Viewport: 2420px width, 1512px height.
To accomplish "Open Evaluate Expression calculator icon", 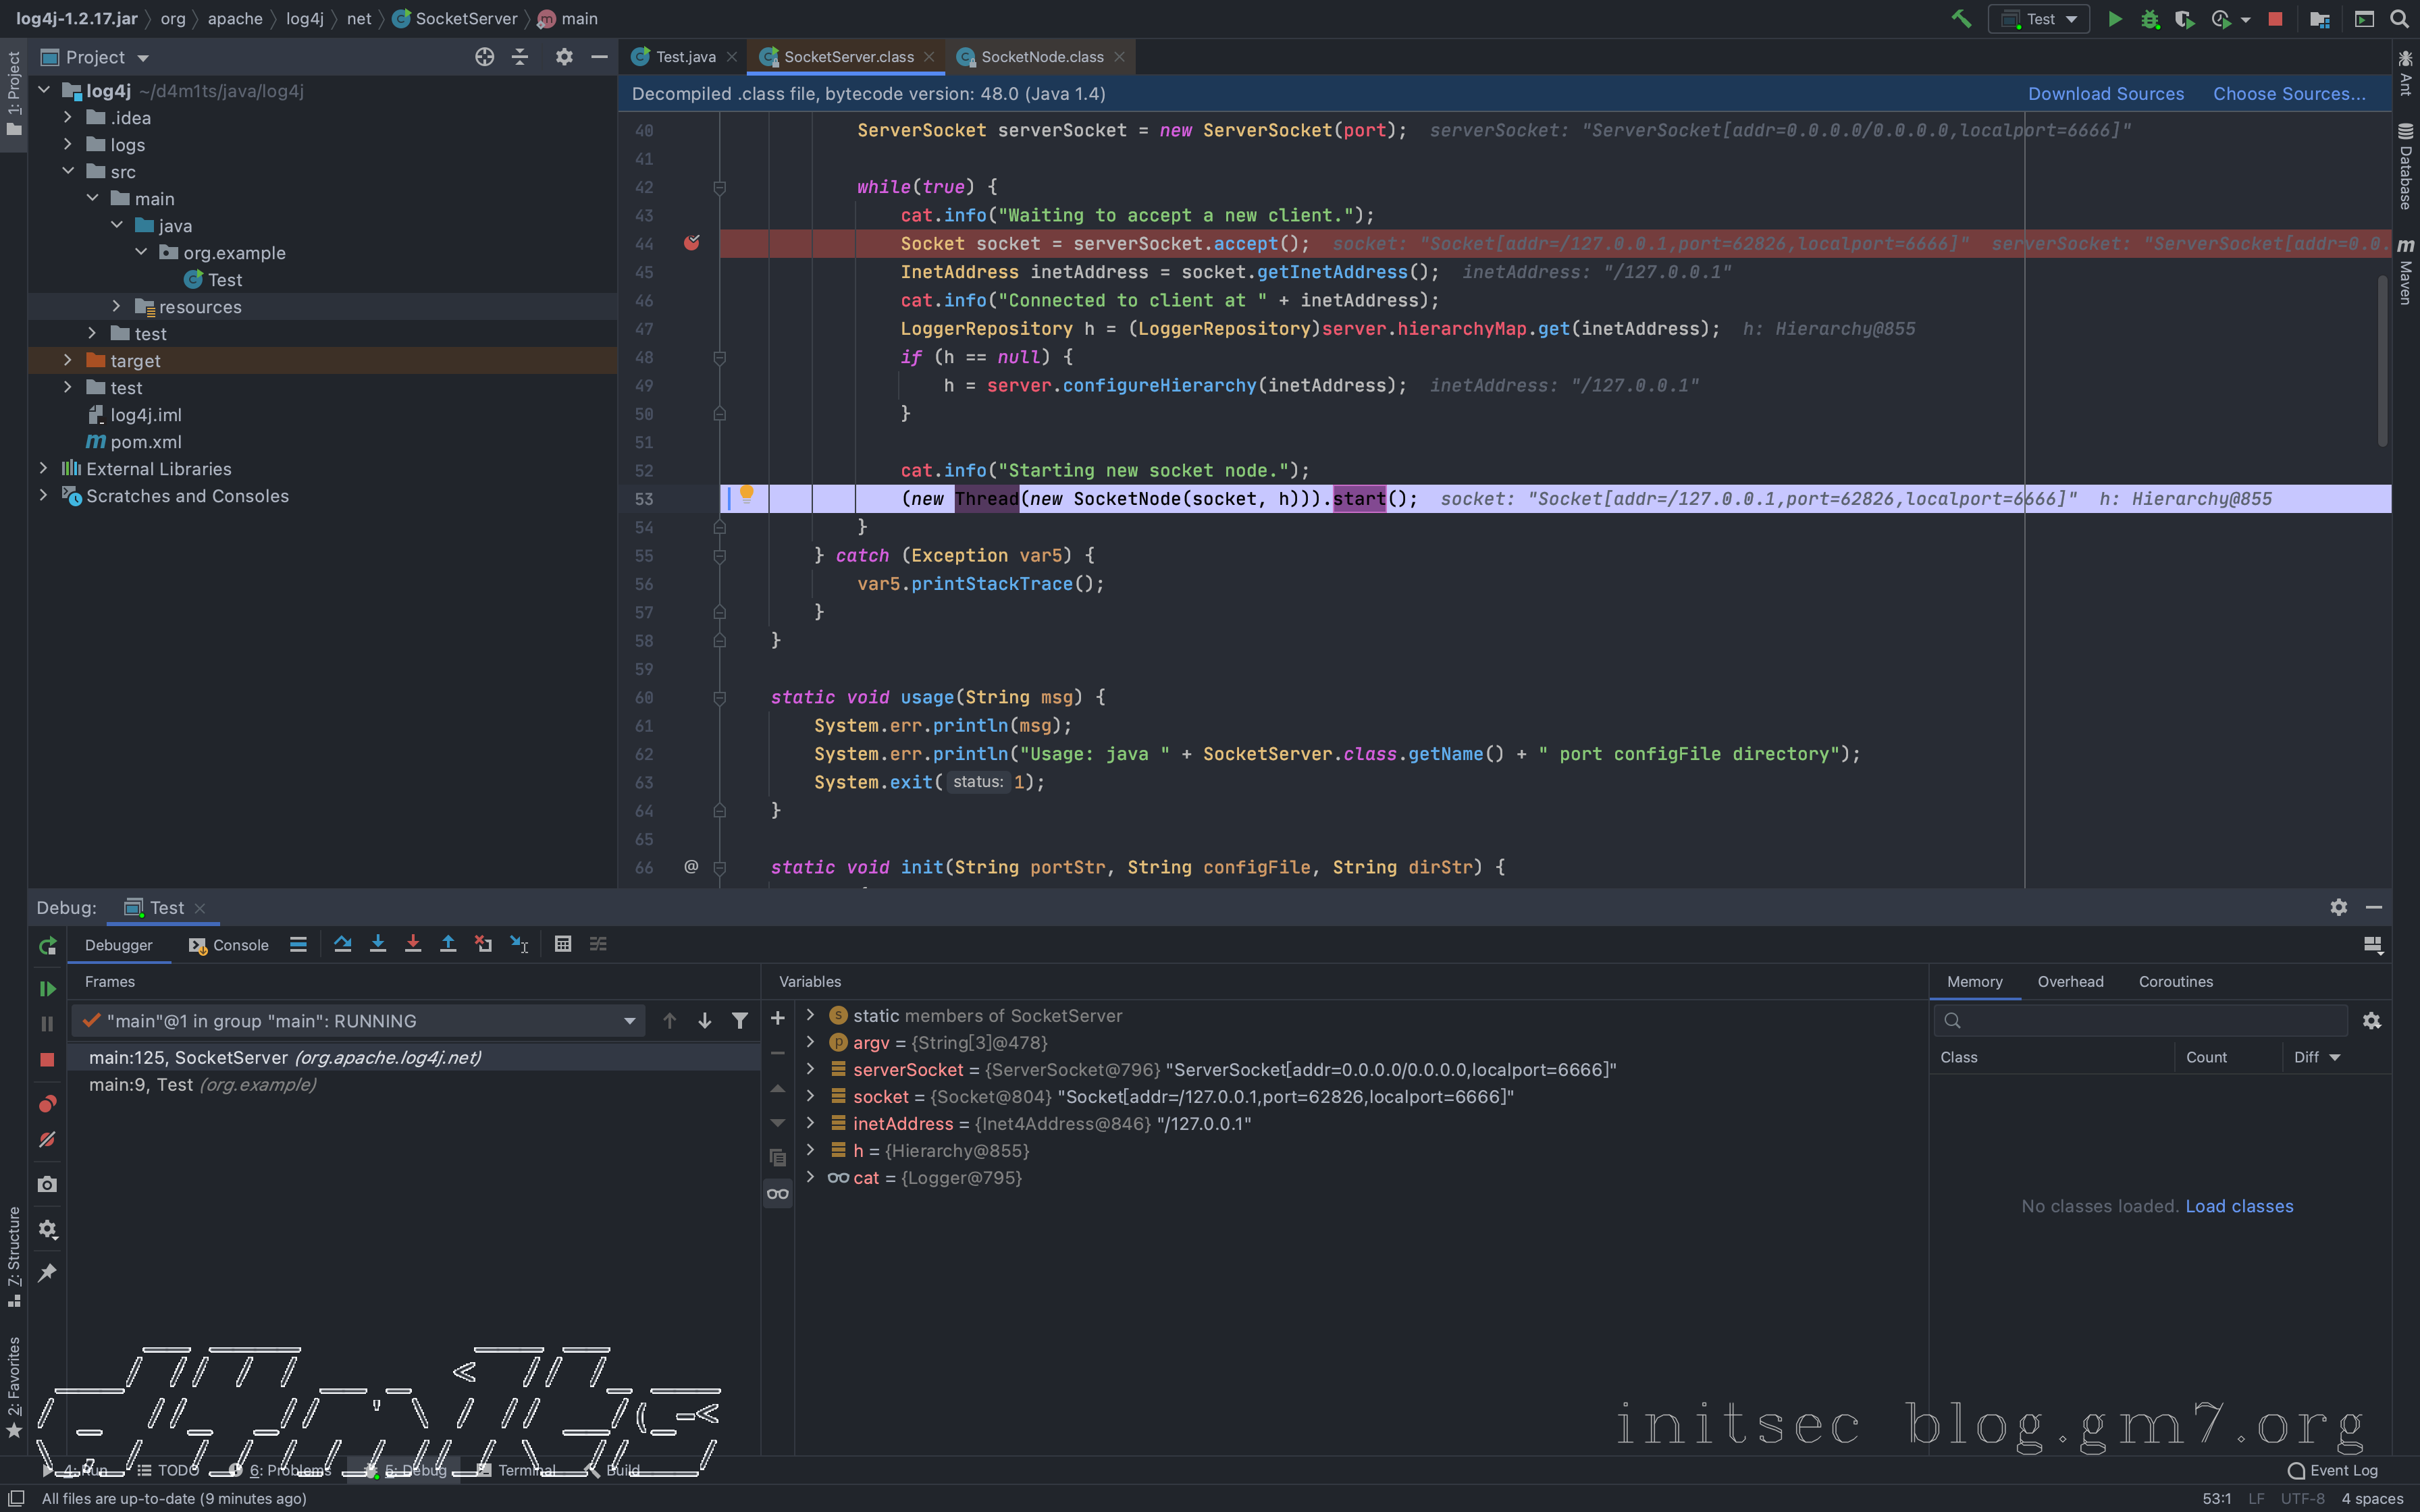I will click(x=563, y=944).
